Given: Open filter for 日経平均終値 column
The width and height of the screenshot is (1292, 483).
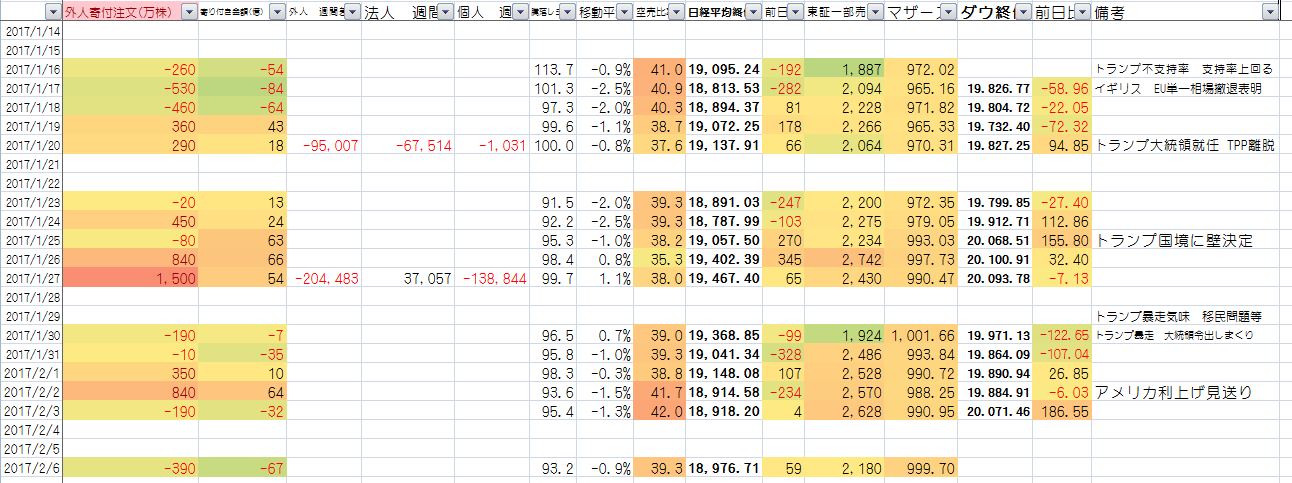Looking at the screenshot, I should tap(751, 12).
